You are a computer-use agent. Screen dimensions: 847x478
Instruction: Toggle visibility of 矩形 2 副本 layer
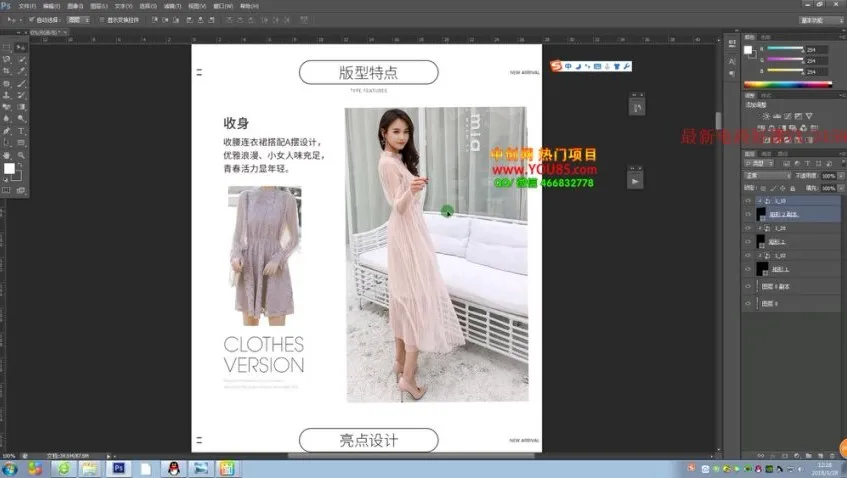[748, 214]
